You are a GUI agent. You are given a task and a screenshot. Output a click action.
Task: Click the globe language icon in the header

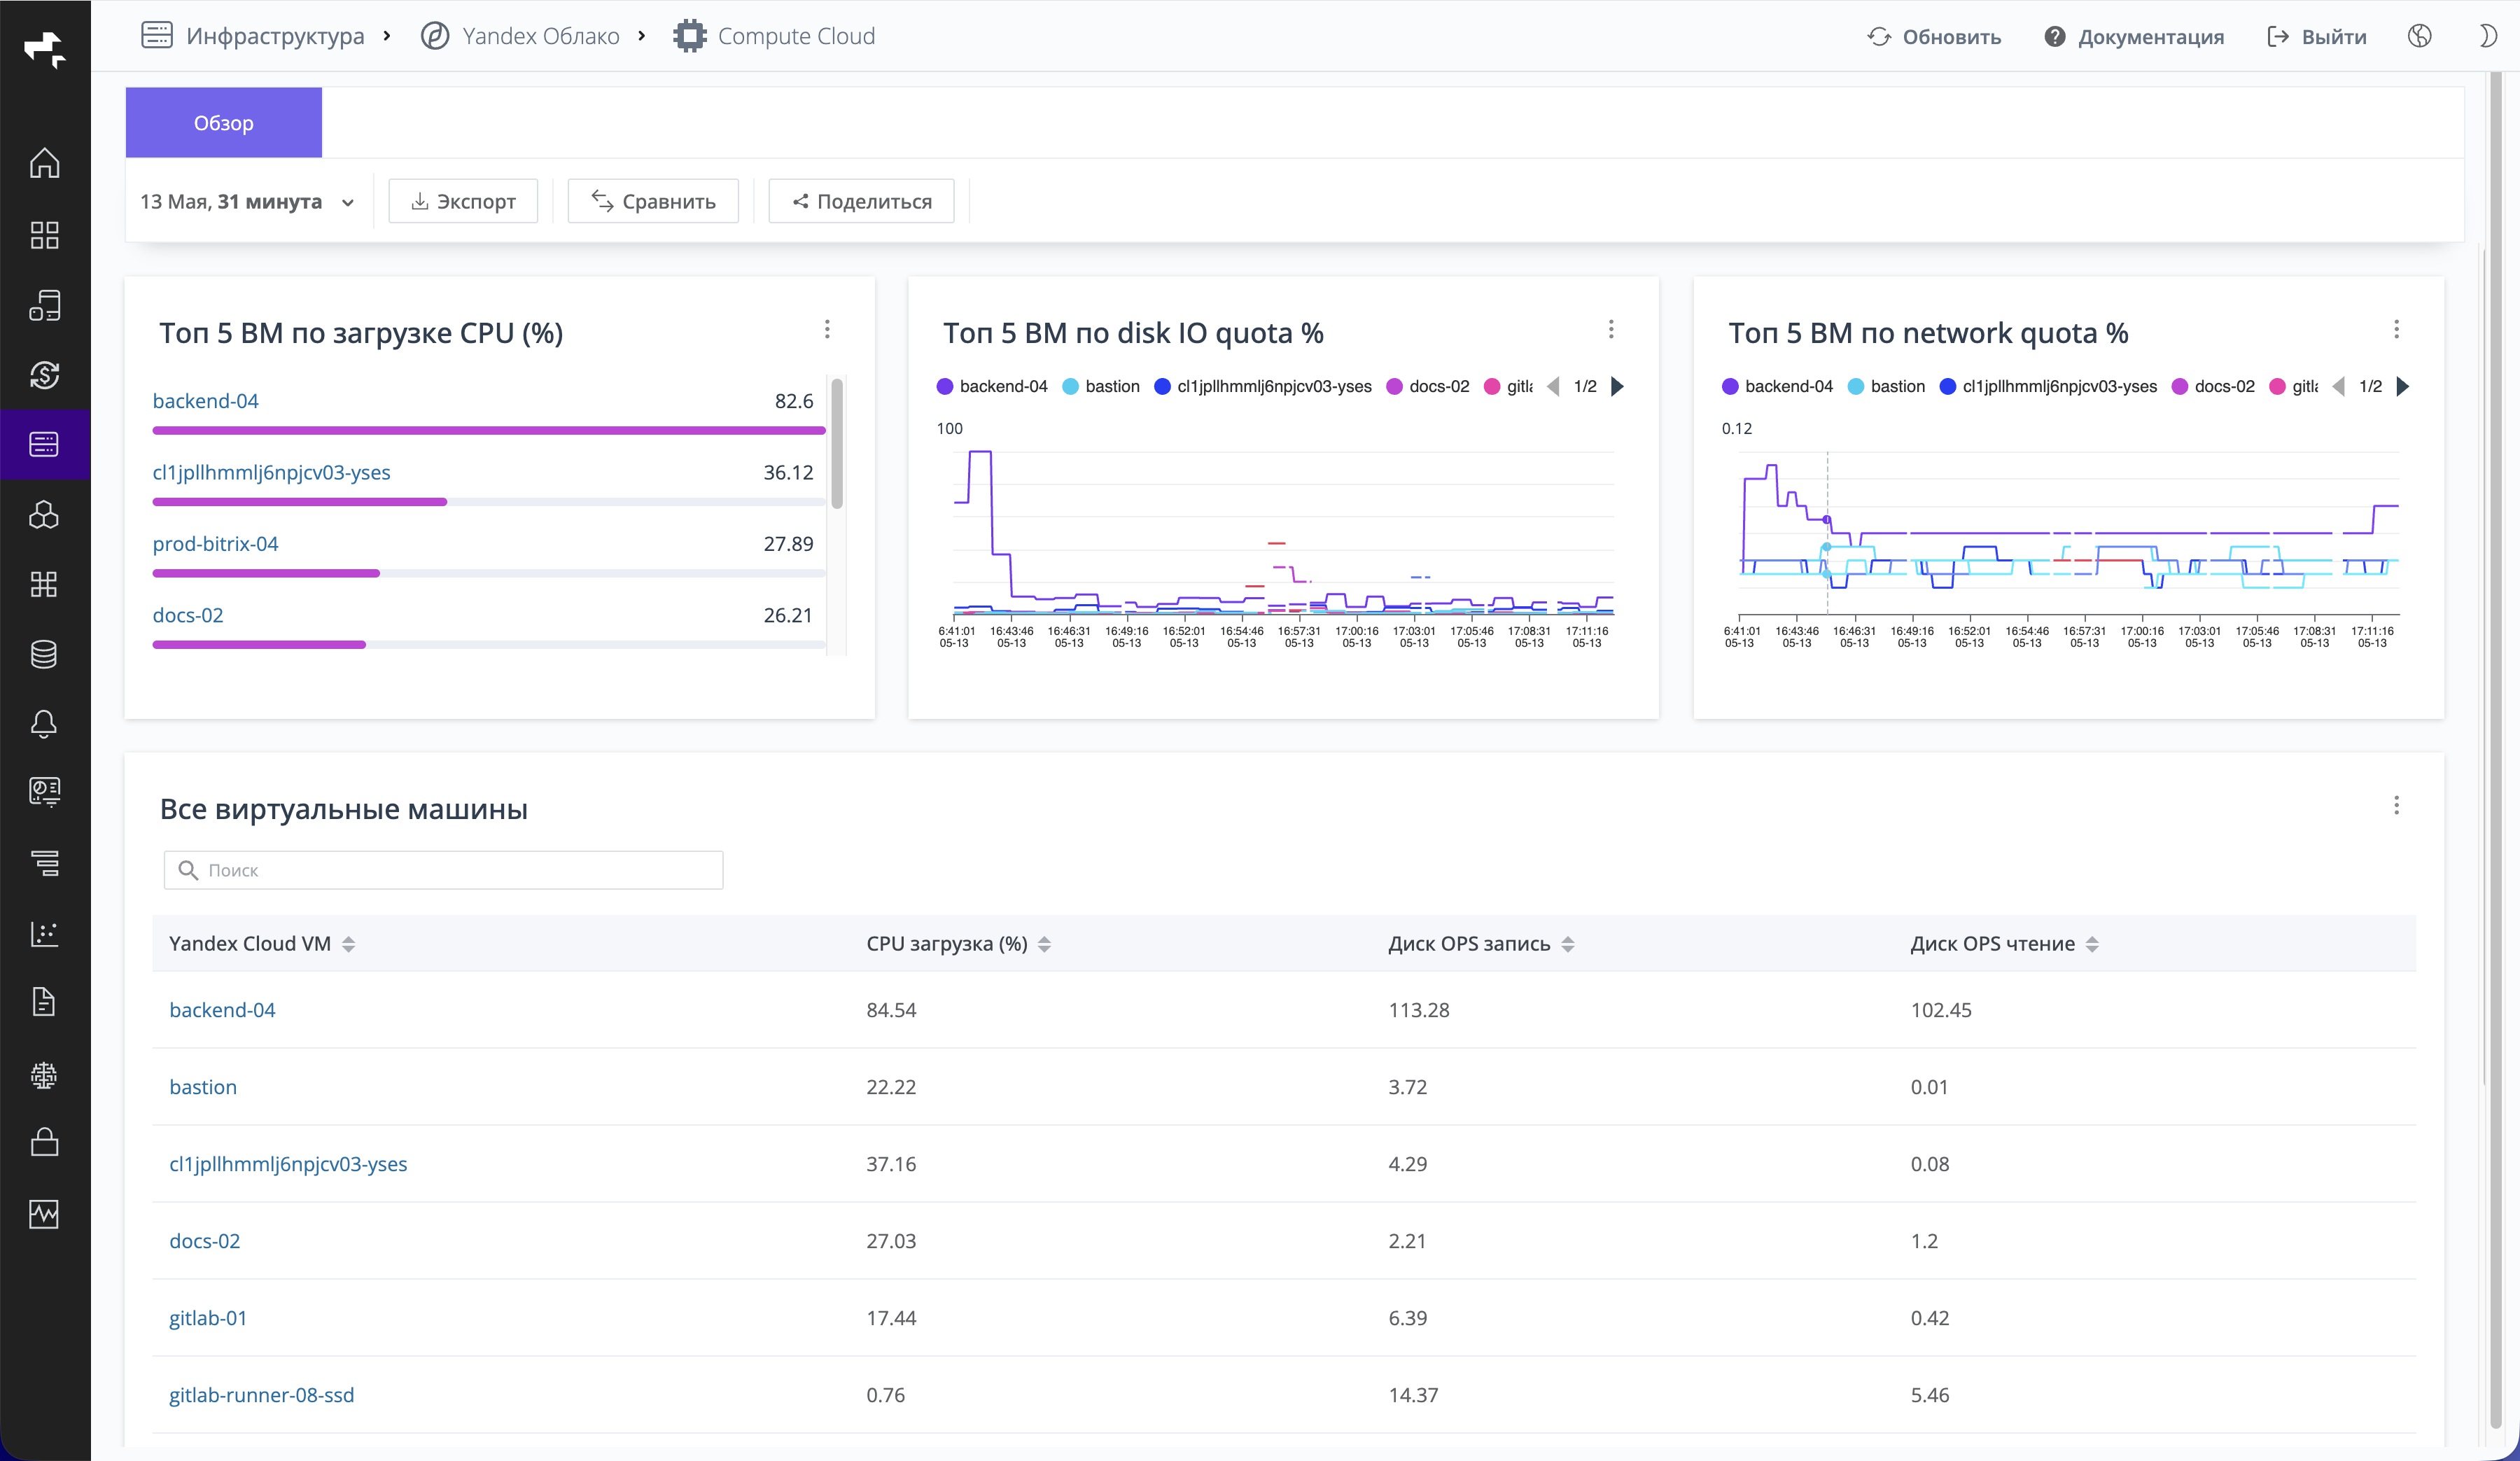pyautogui.click(x=2419, y=36)
